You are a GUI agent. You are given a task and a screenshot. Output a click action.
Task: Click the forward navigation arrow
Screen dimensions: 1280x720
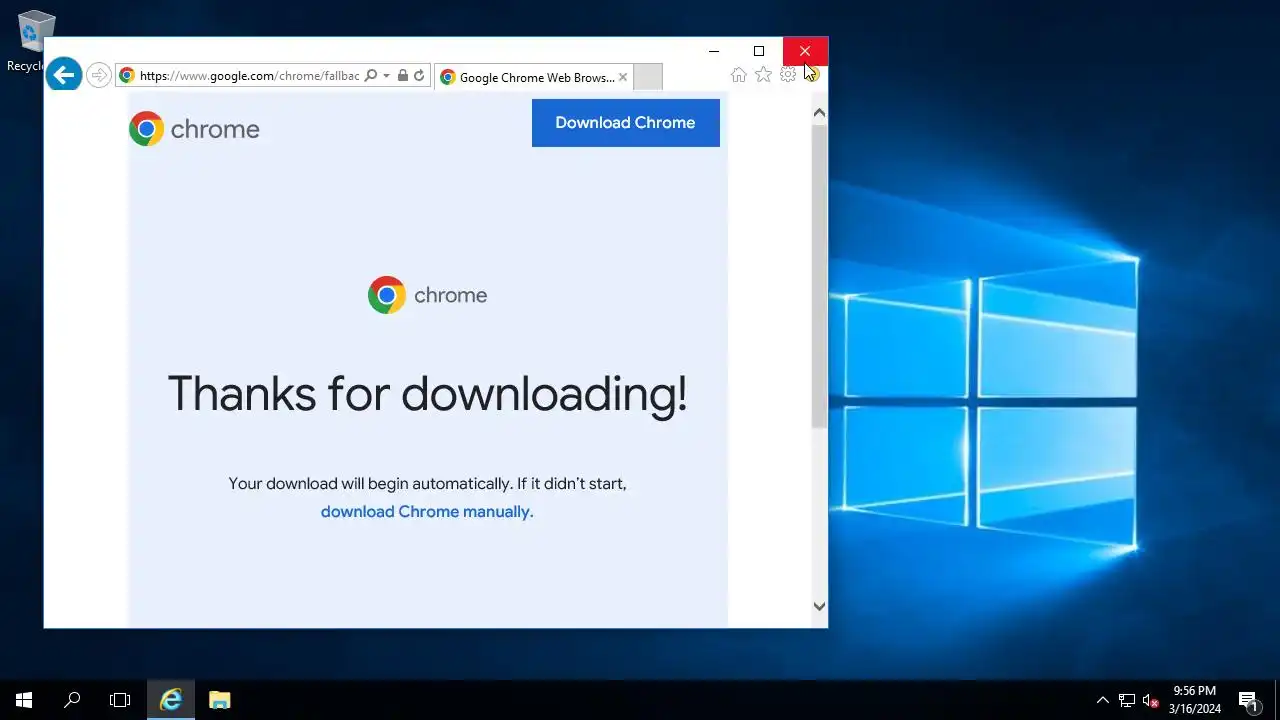click(98, 75)
